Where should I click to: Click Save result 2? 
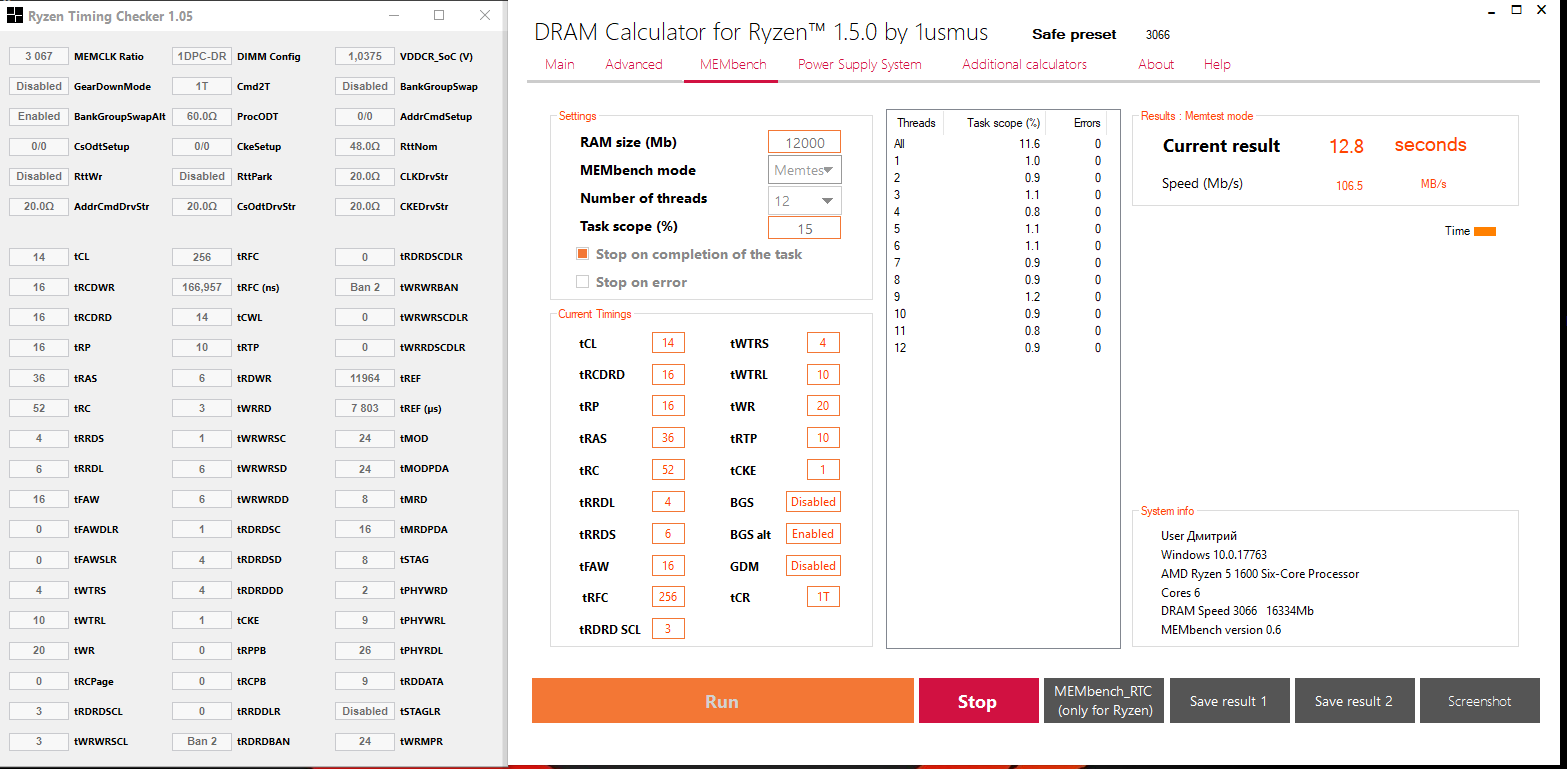pos(1354,701)
